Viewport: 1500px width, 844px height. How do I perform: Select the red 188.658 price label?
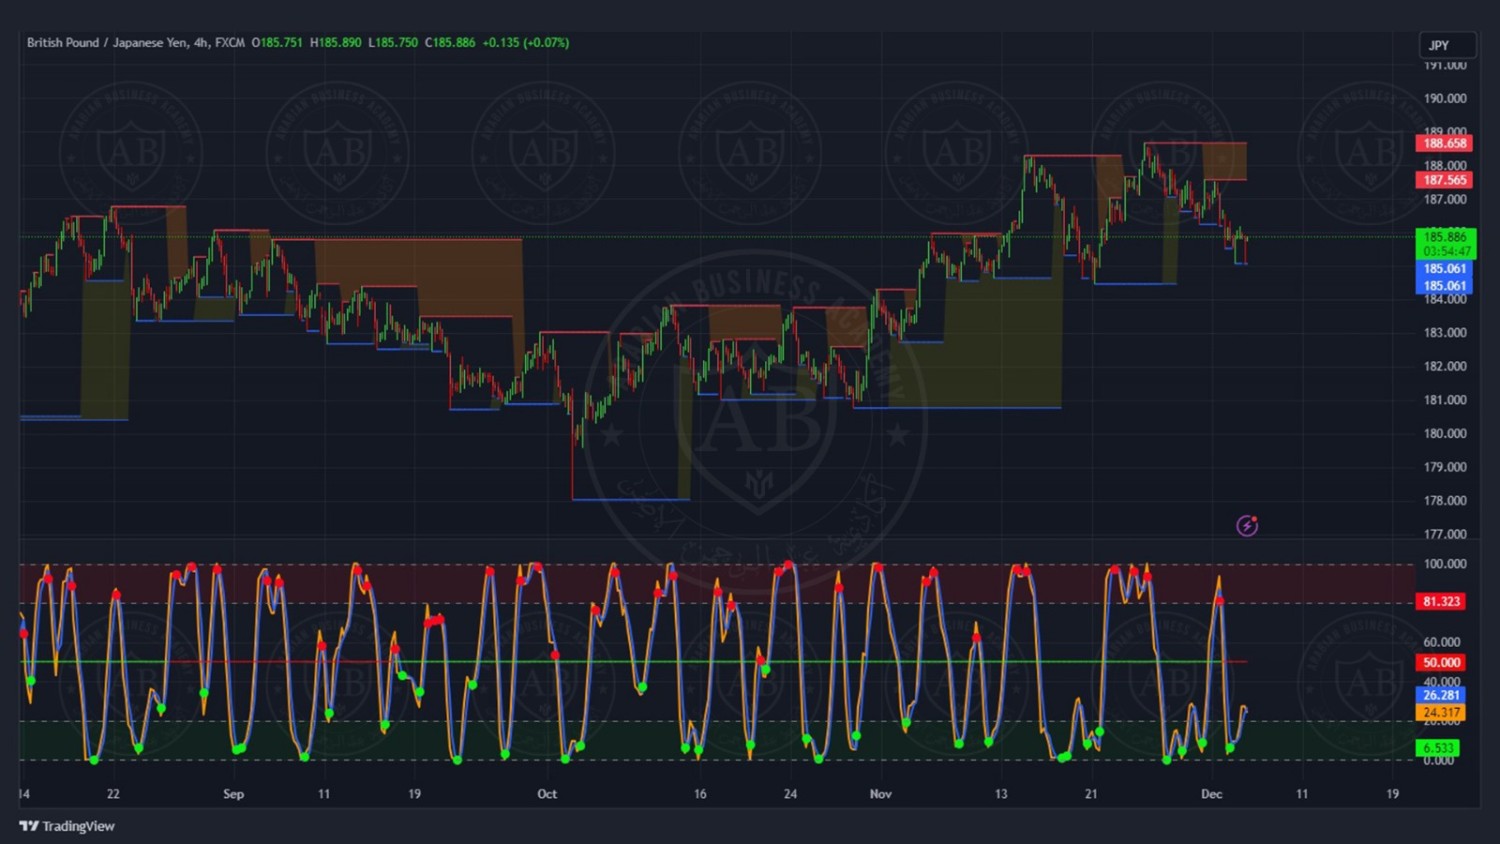(1444, 143)
